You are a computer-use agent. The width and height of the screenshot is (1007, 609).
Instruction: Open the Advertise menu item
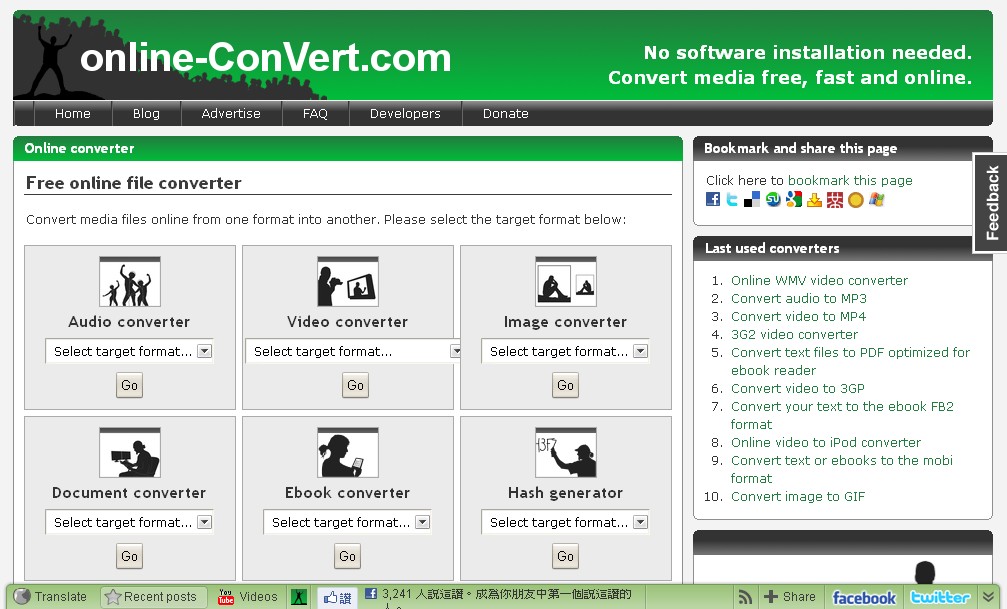point(231,114)
